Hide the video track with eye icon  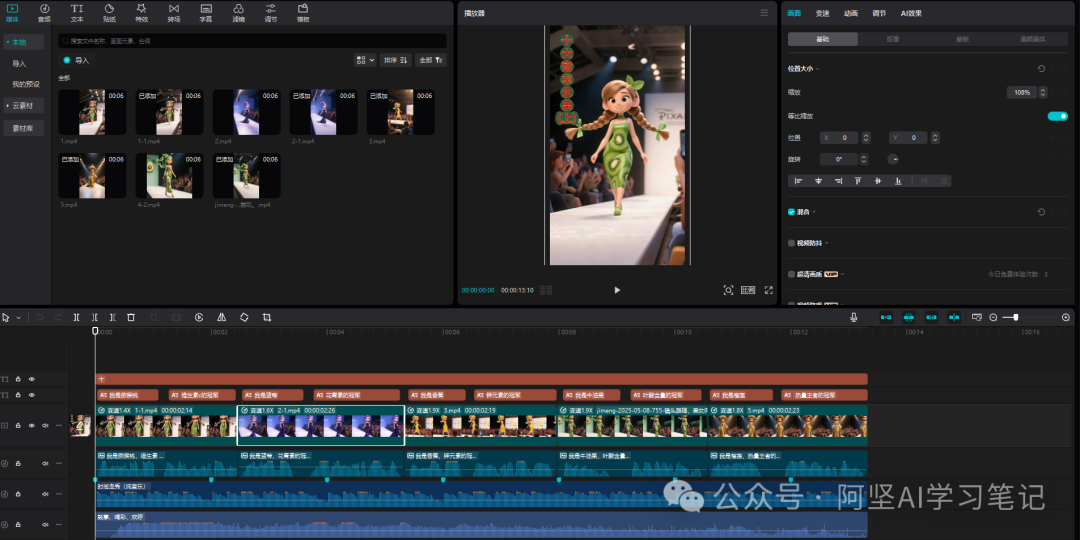pos(32,426)
